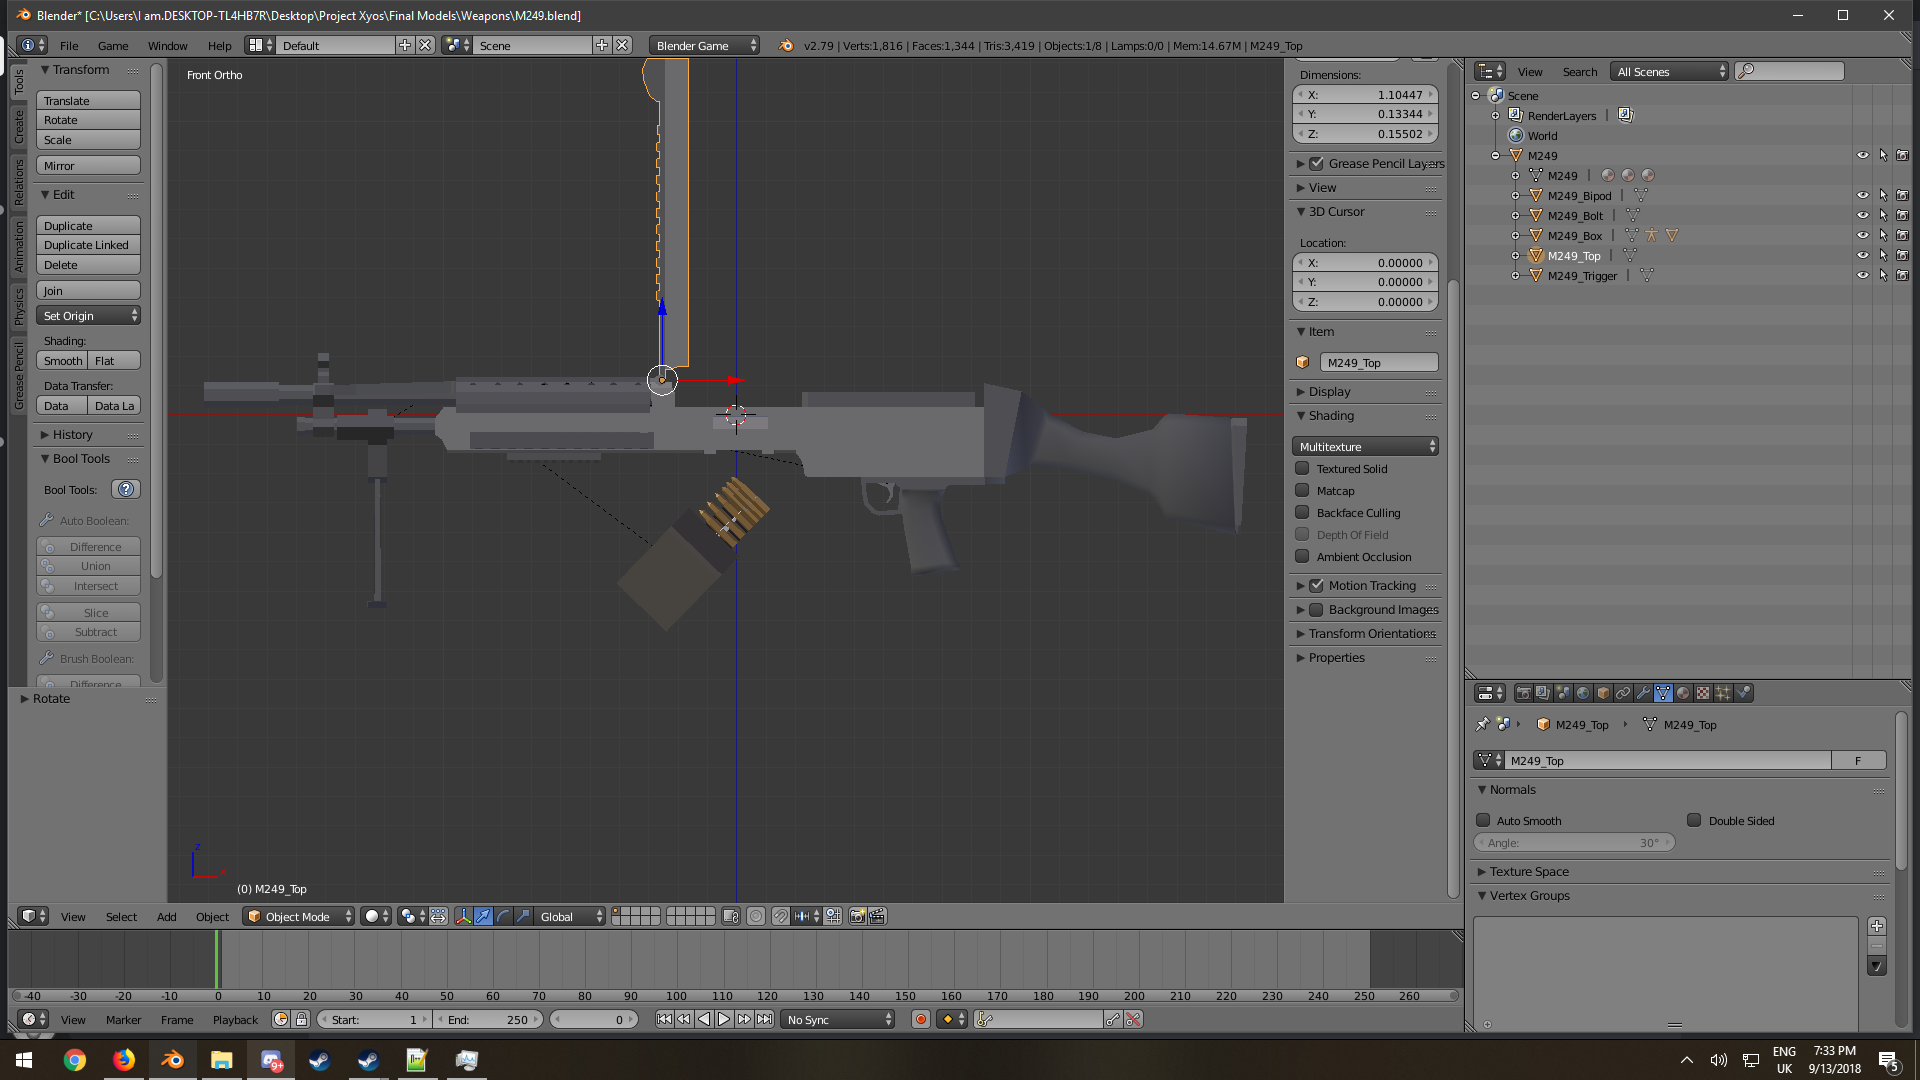The width and height of the screenshot is (1920, 1080).
Task: Toggle lock time to other windows padlock icon
Action: pos(301,1020)
